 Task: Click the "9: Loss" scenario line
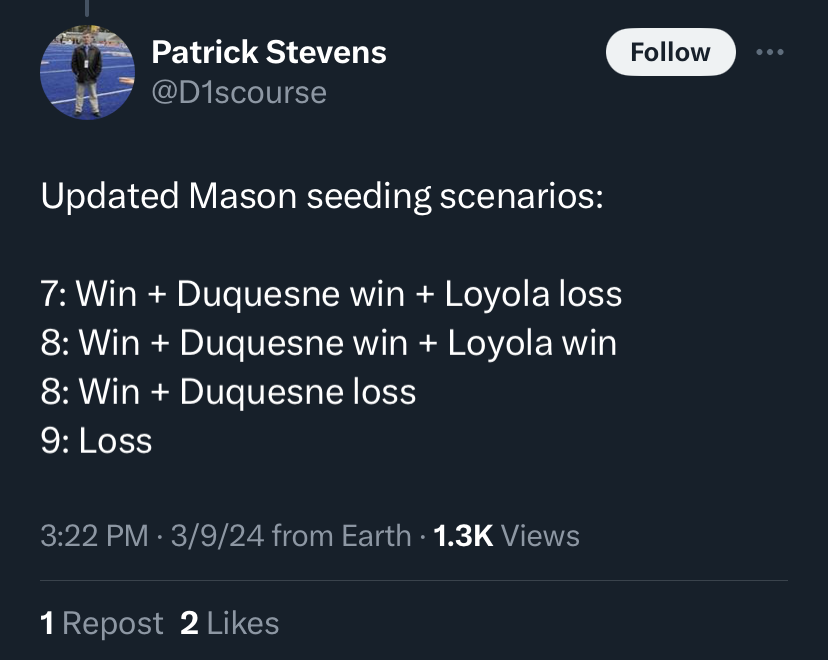[96, 441]
